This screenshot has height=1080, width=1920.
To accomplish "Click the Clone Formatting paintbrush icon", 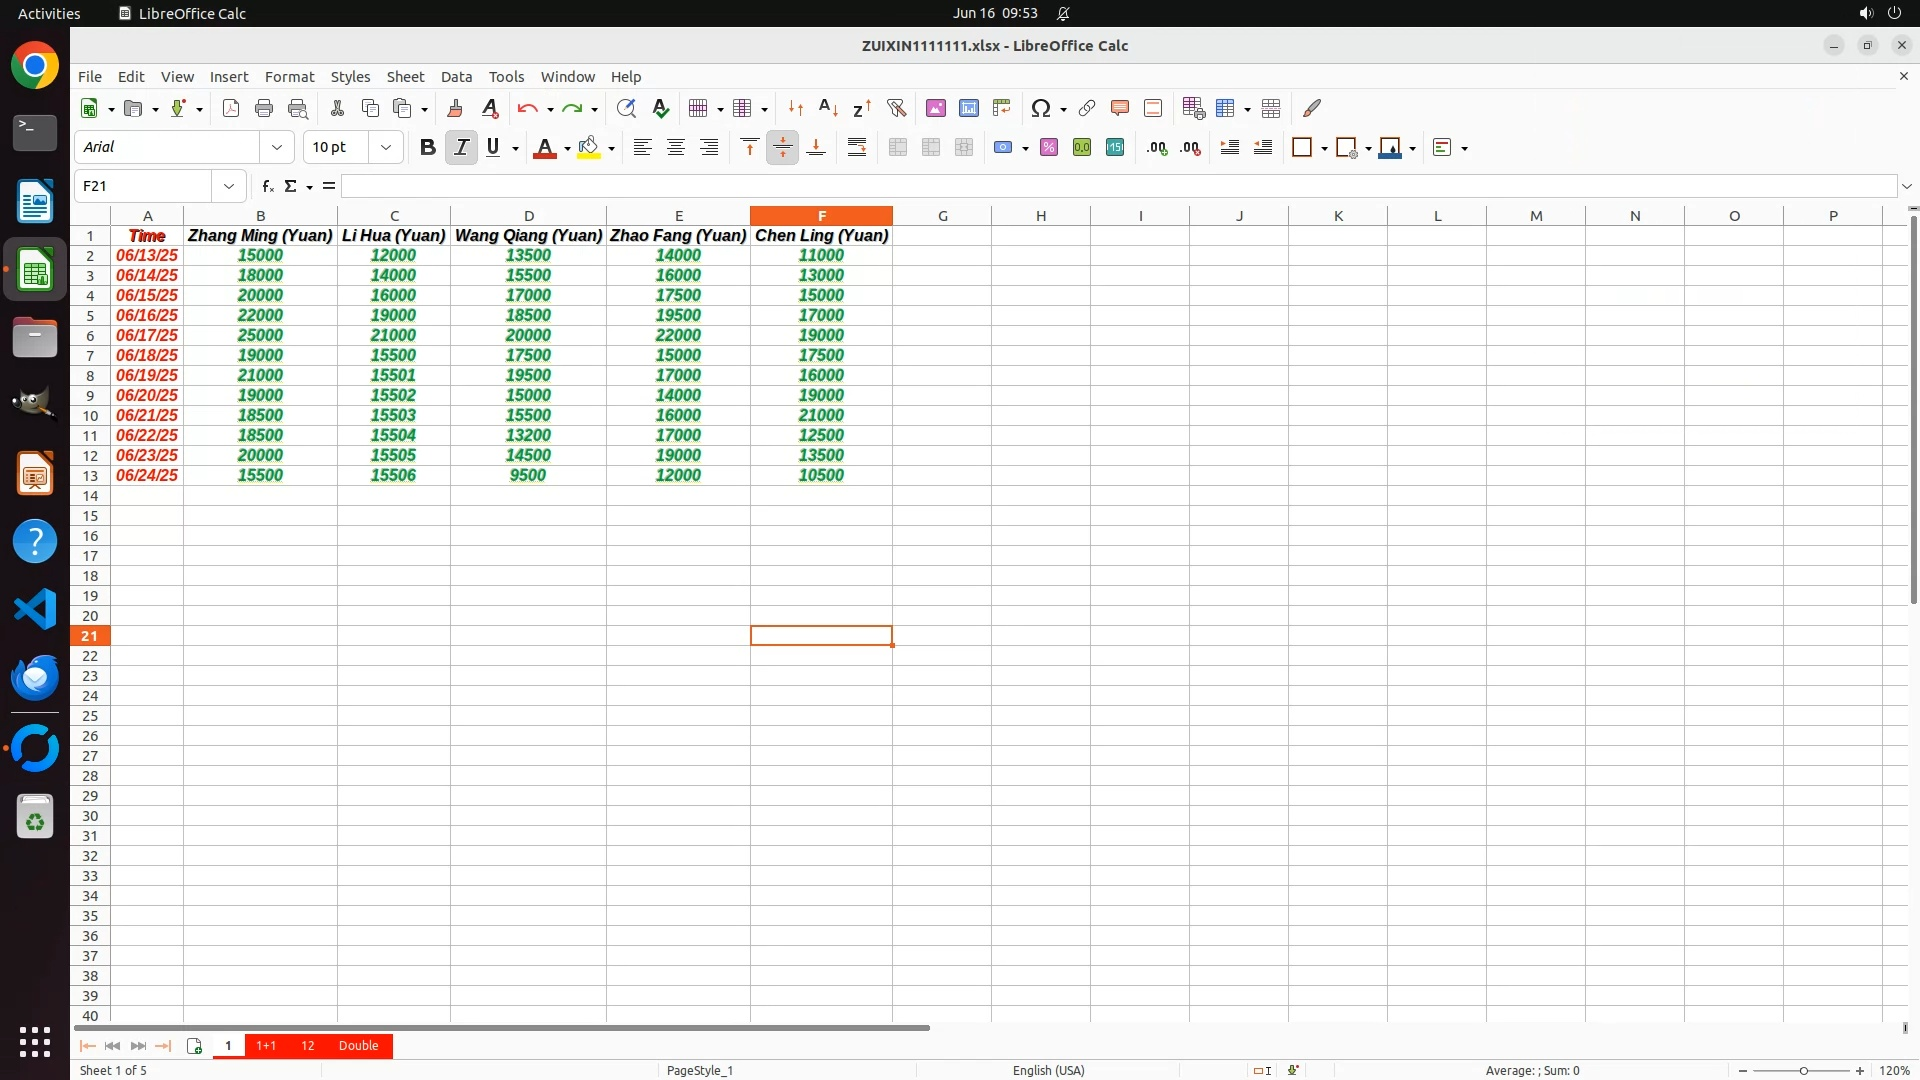I will (x=455, y=108).
